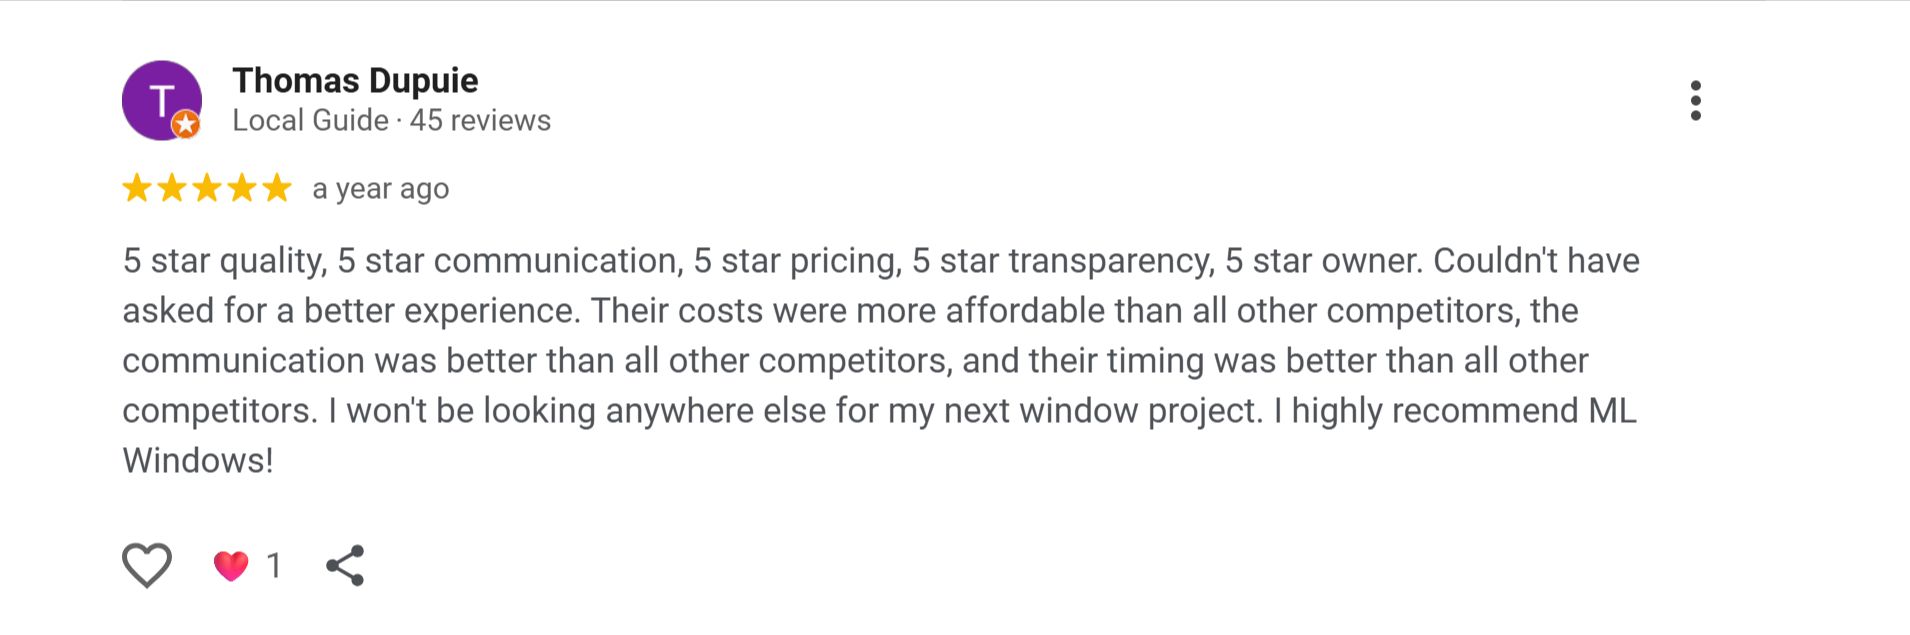
Task: Select the middle star of the five-star rating
Action: [x=206, y=188]
